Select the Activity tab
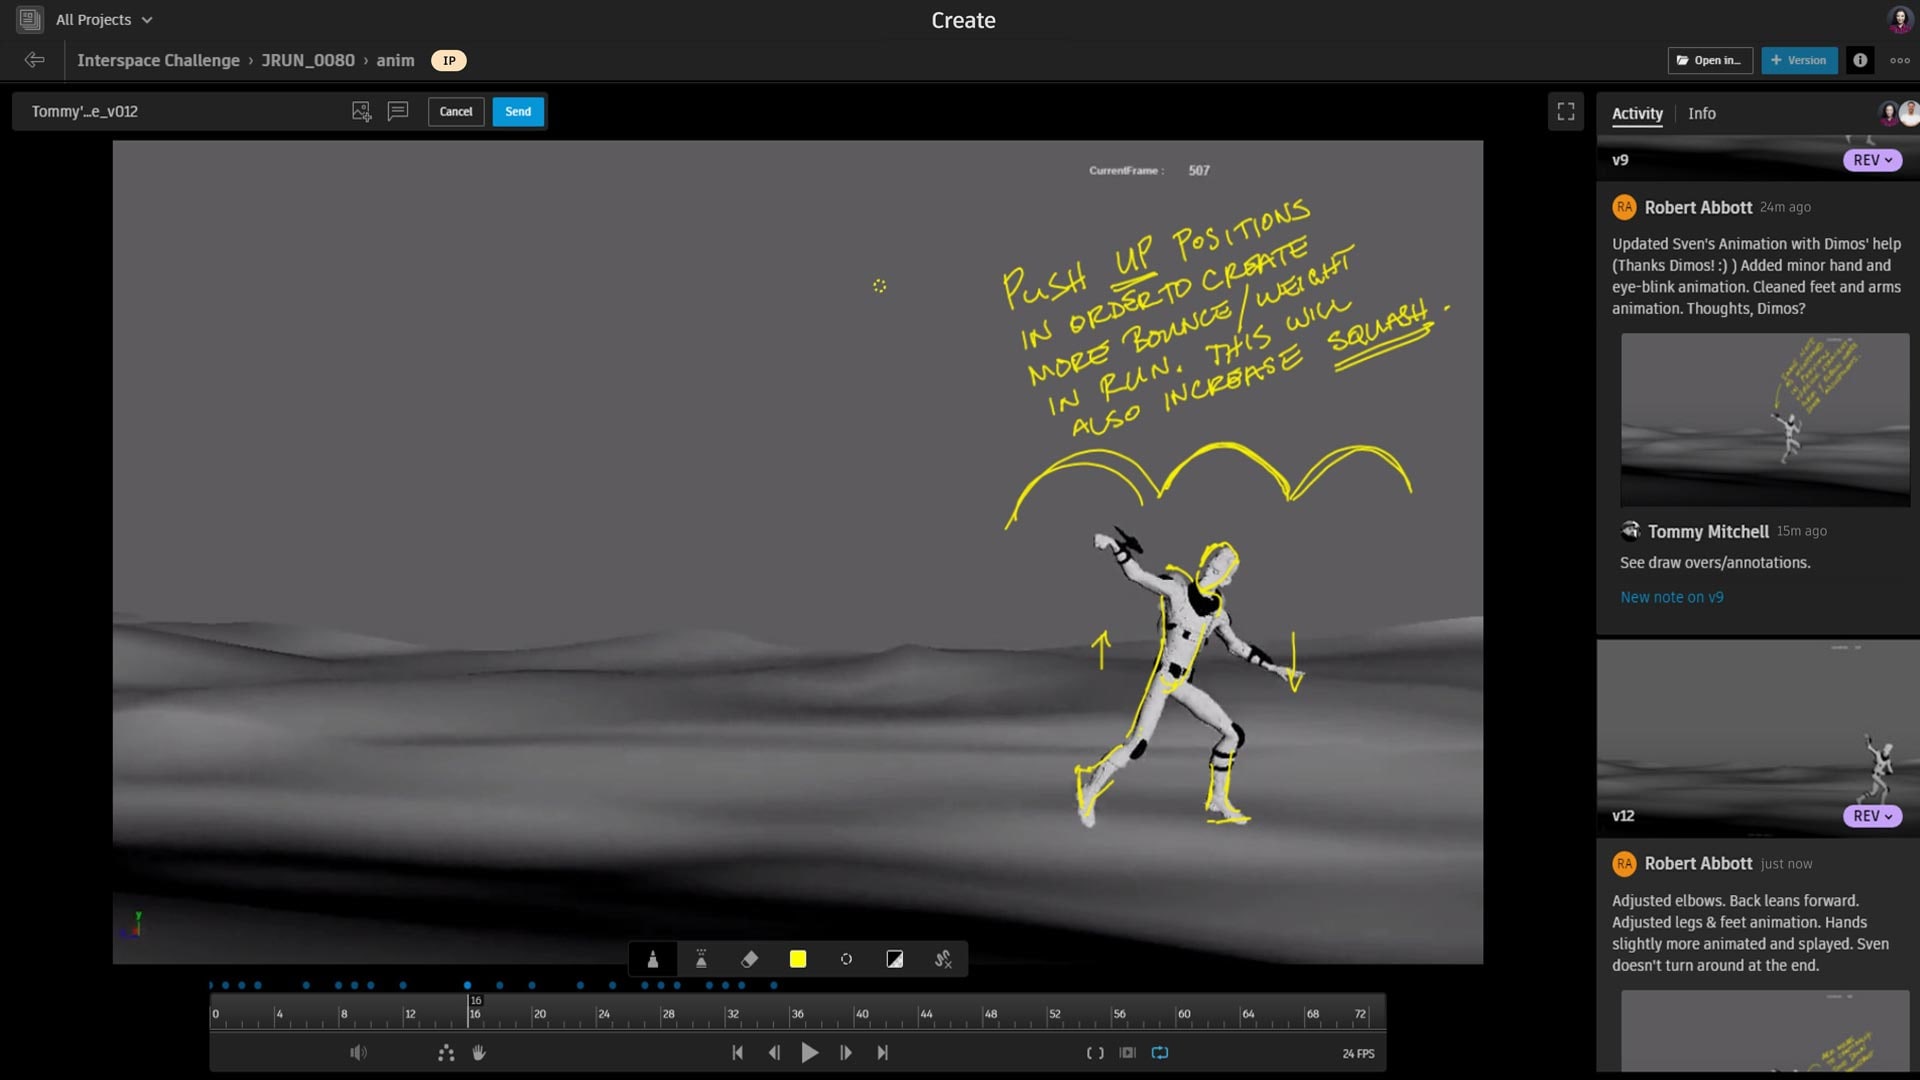This screenshot has width=1920, height=1080. 1637,114
